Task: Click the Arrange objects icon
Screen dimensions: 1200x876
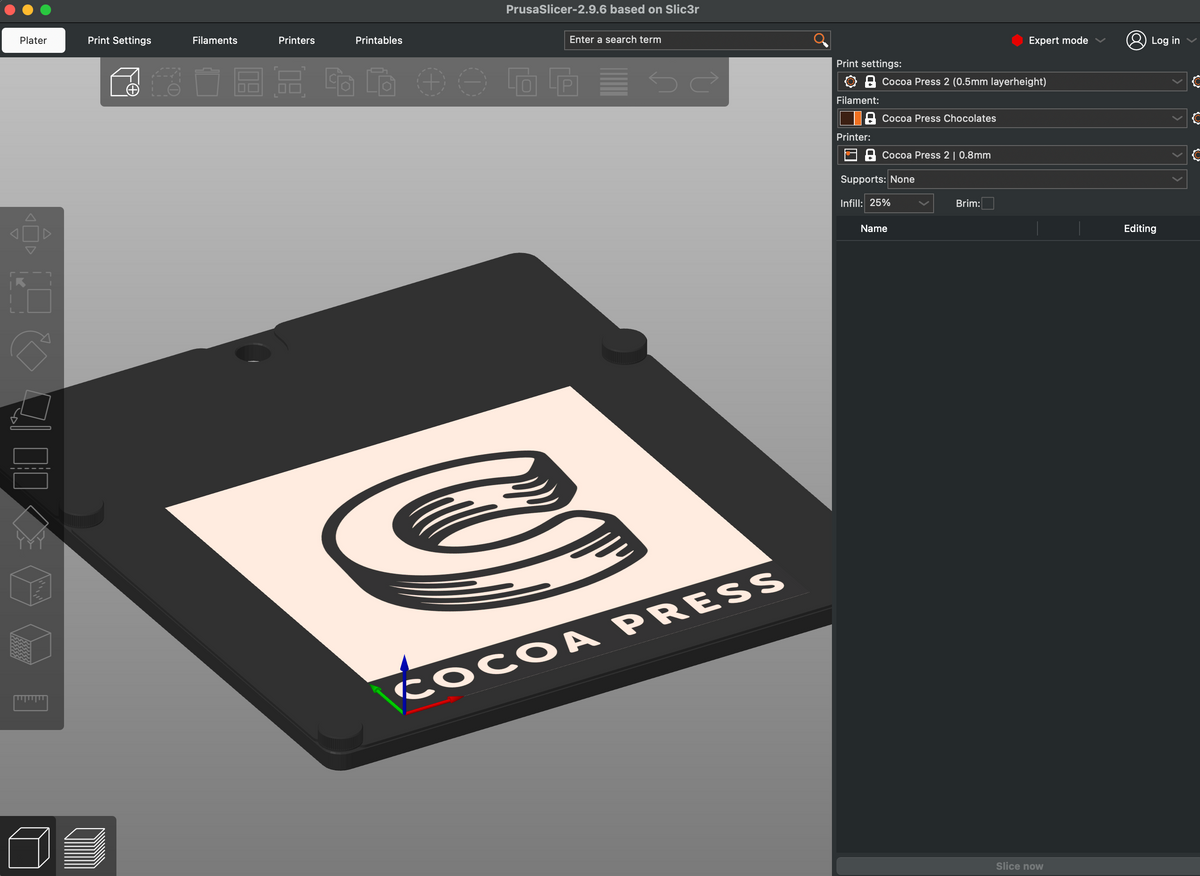Action: pyautogui.click(x=248, y=82)
